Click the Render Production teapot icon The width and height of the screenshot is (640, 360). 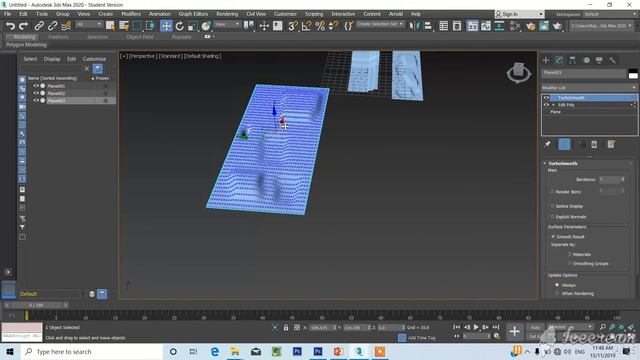pos(558,26)
